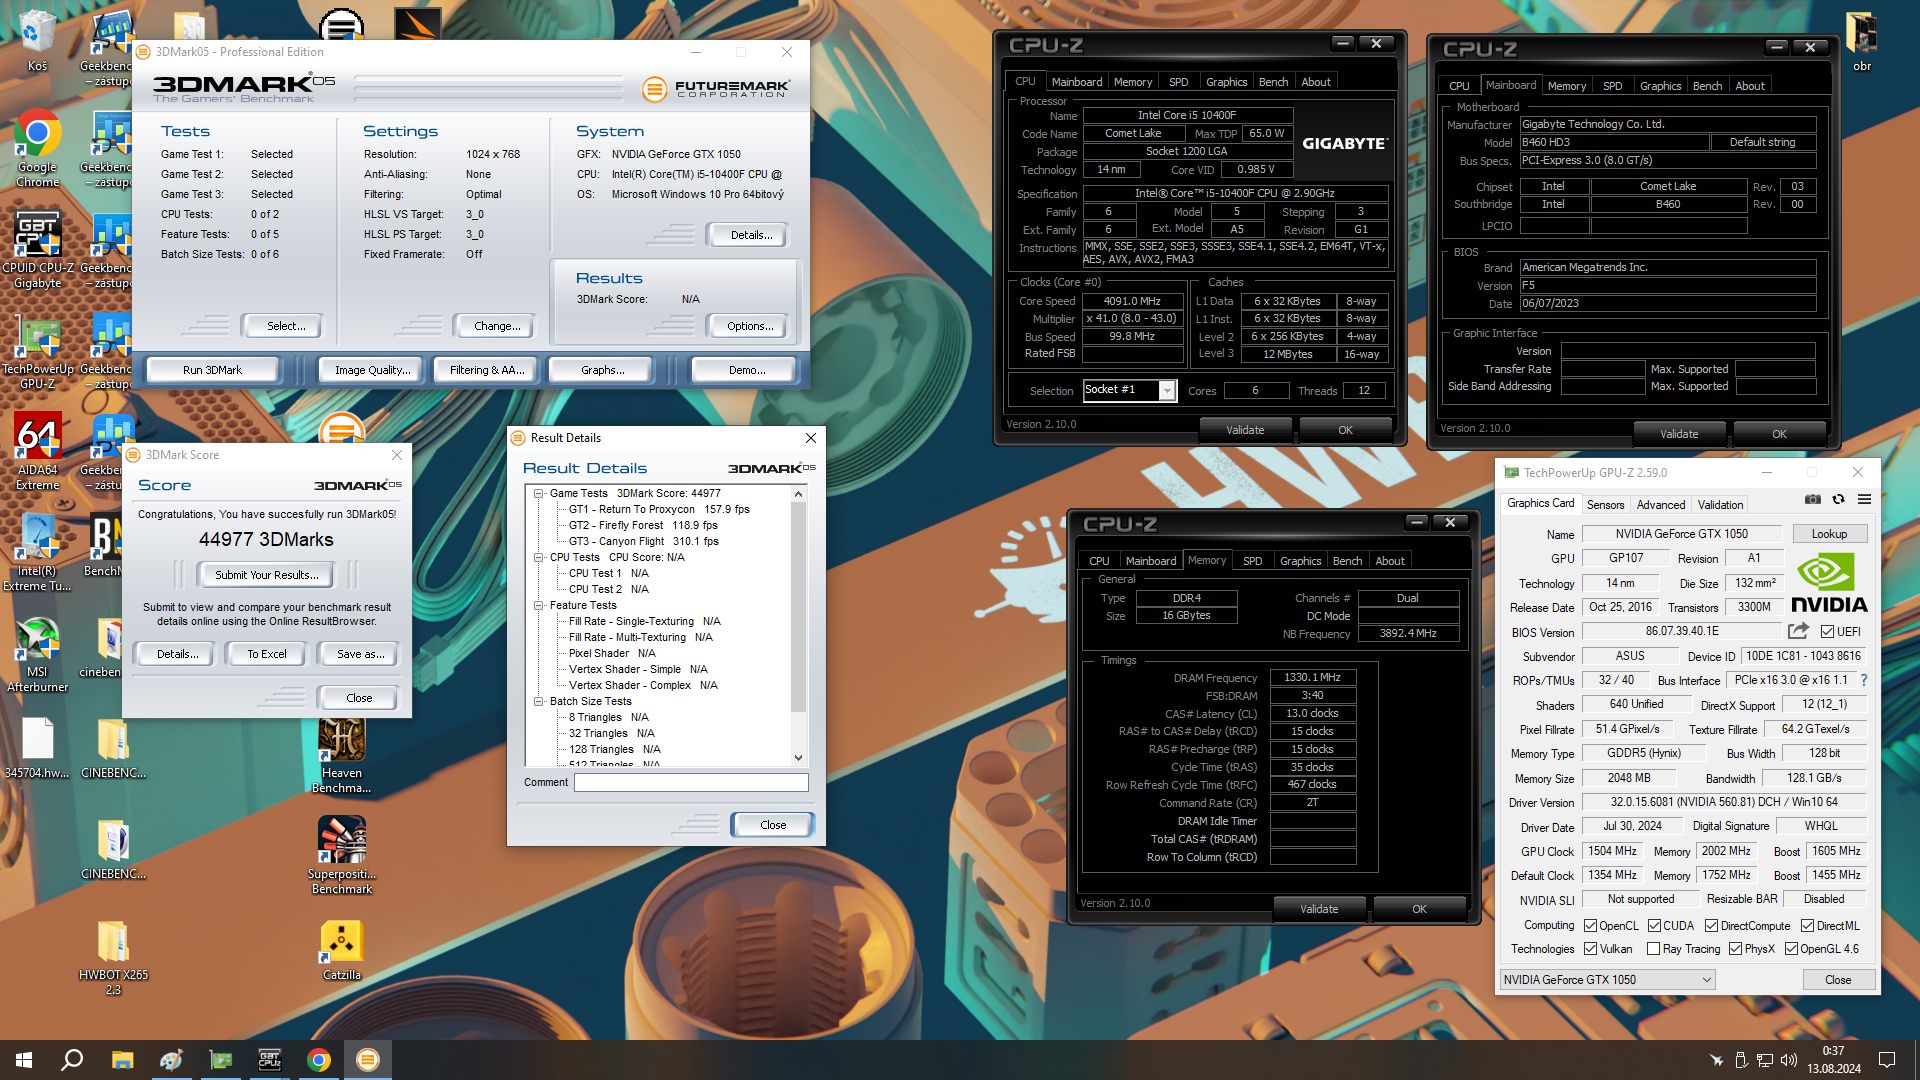1920x1080 pixels.
Task: Toggle the OpenCL checkbox
Action: pos(1590,926)
